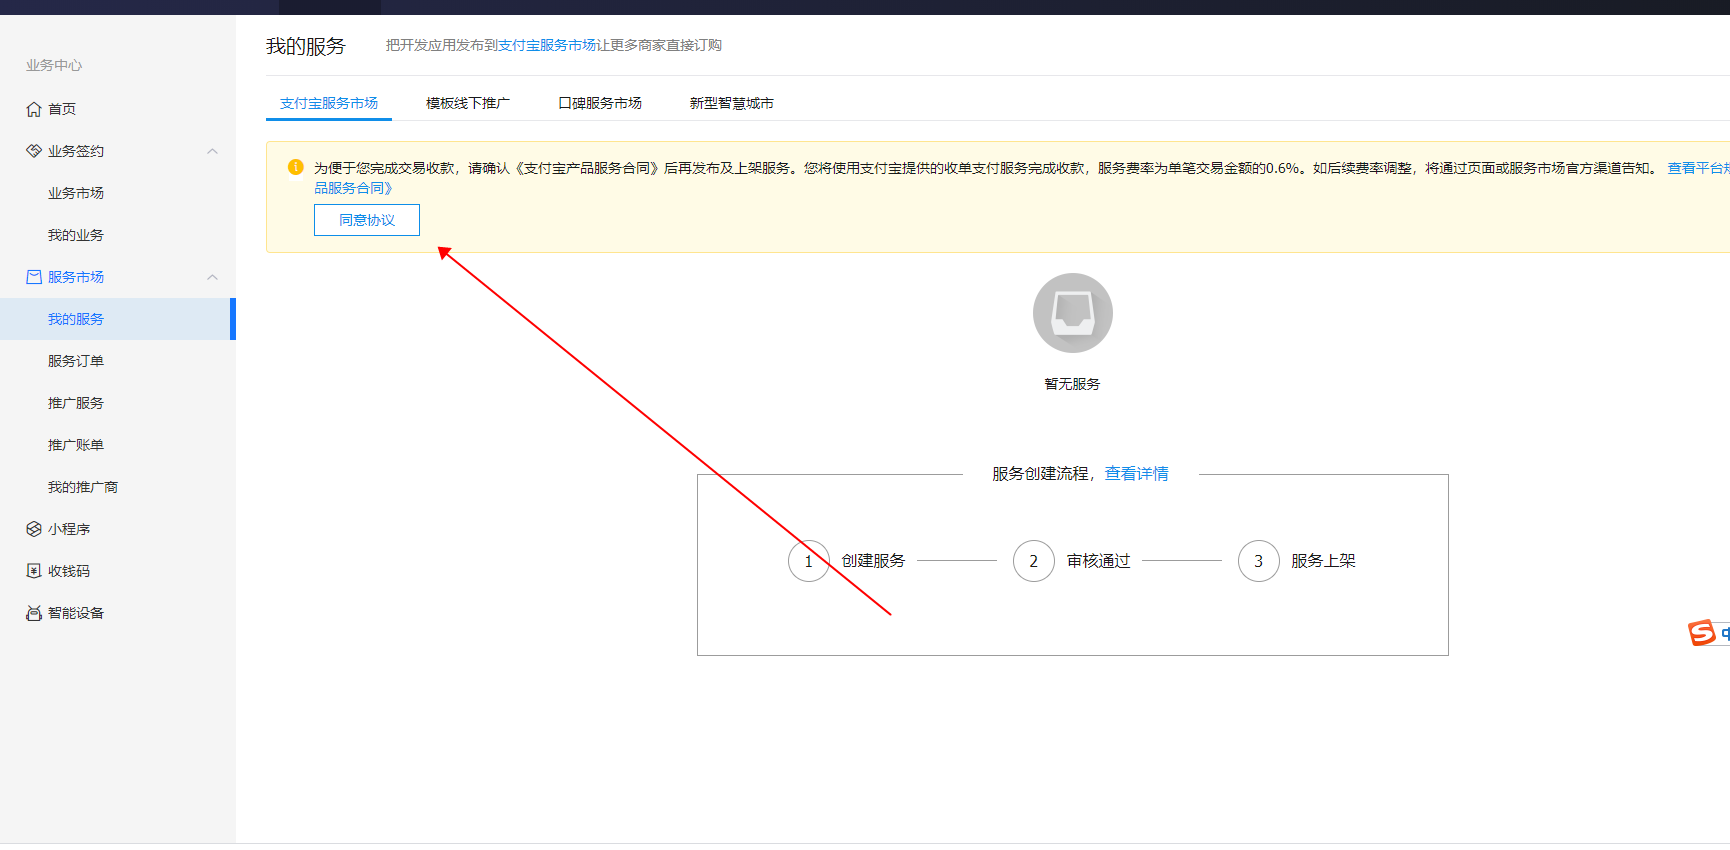Click step 3 circle for 服务上架
The image size is (1730, 850).
[1259, 561]
